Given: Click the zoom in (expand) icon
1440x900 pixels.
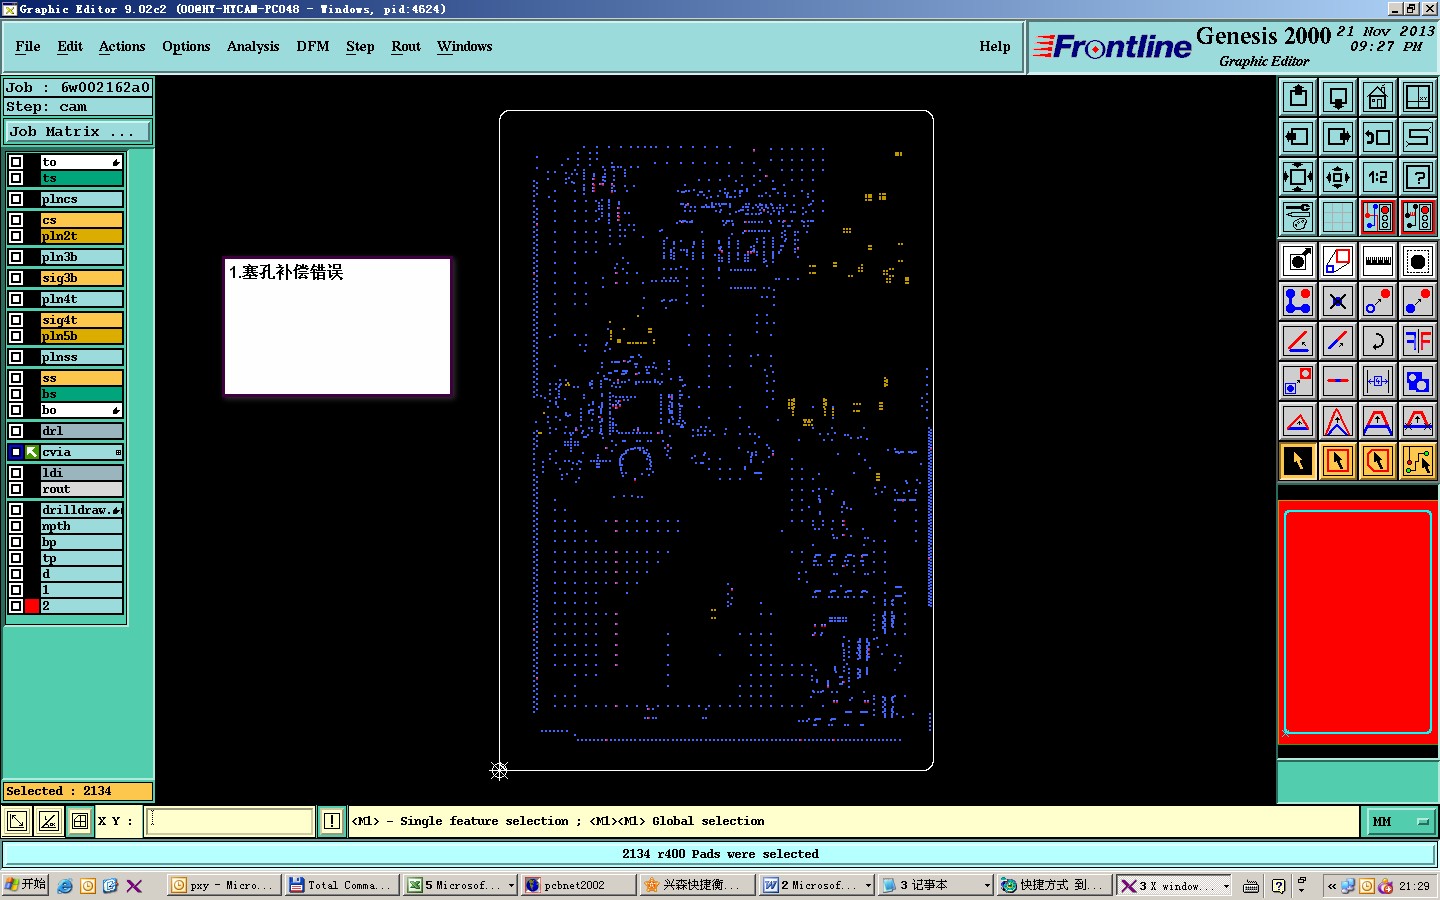Looking at the screenshot, I should click(1298, 177).
